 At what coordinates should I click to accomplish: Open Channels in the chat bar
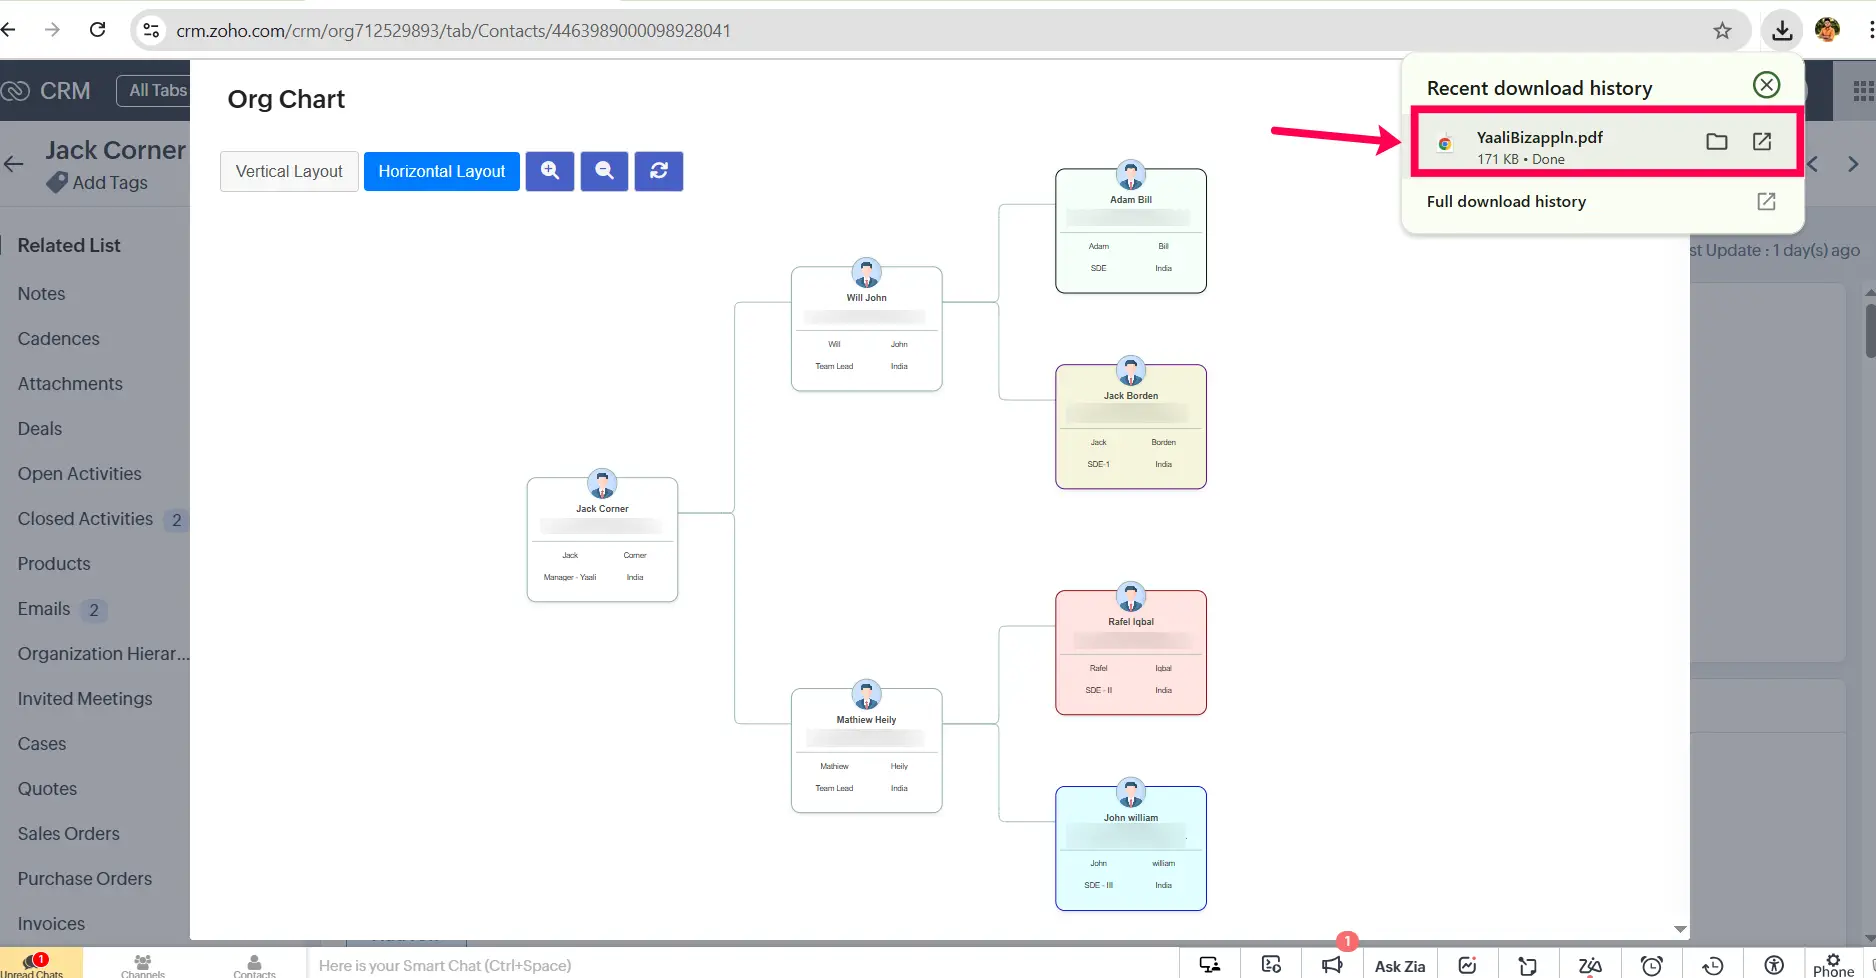[x=142, y=963]
